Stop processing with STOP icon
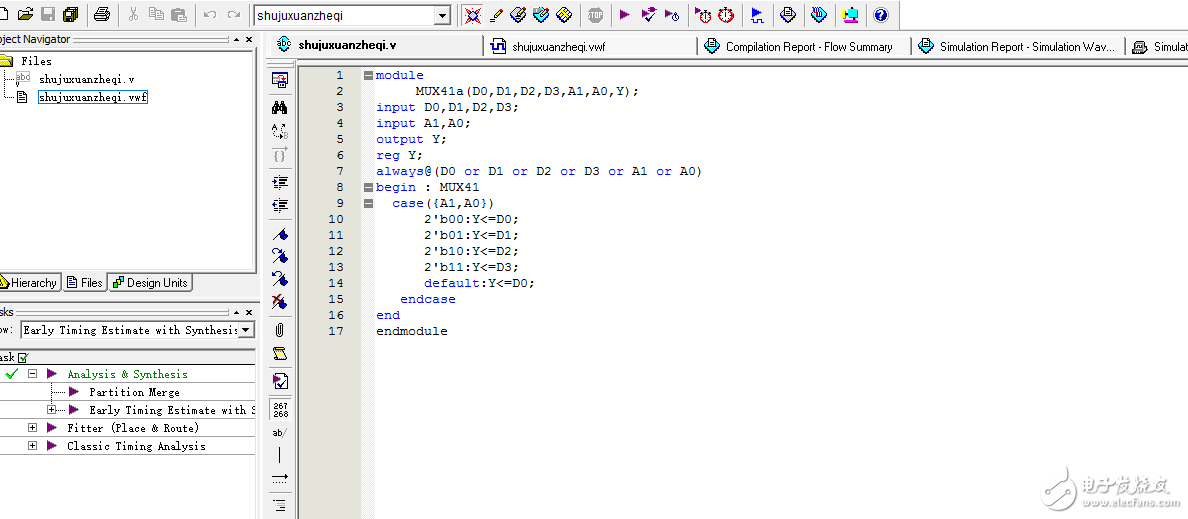This screenshot has height=519, width=1188. [x=596, y=14]
